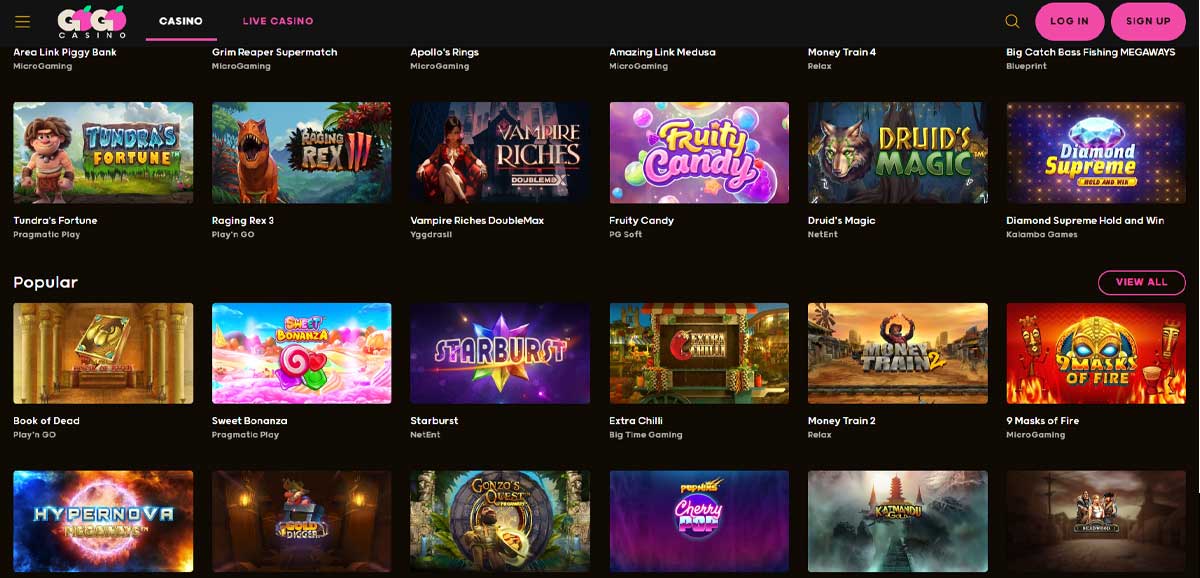This screenshot has height=578, width=1200.
Task: Click Relax label under Money Train 4
Action: point(820,66)
